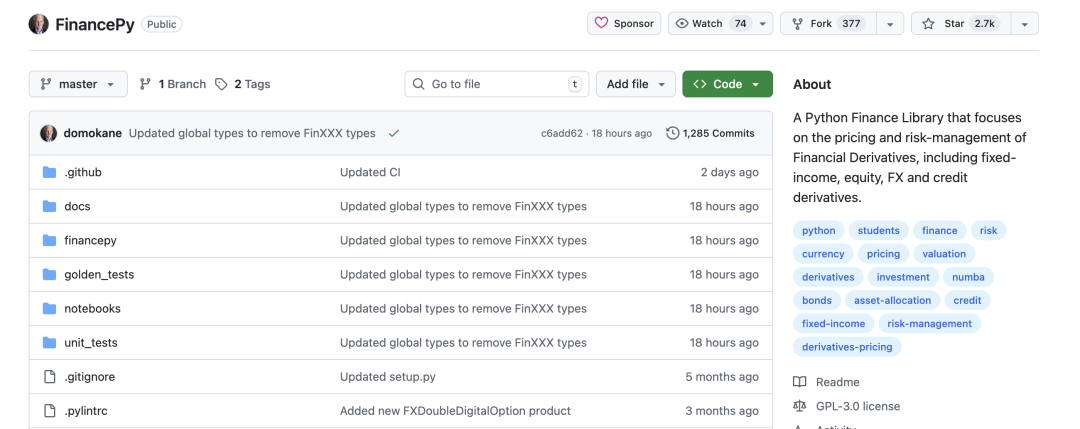1080x429 pixels.
Task: Select the derivatives topic tag
Action: 828,277
